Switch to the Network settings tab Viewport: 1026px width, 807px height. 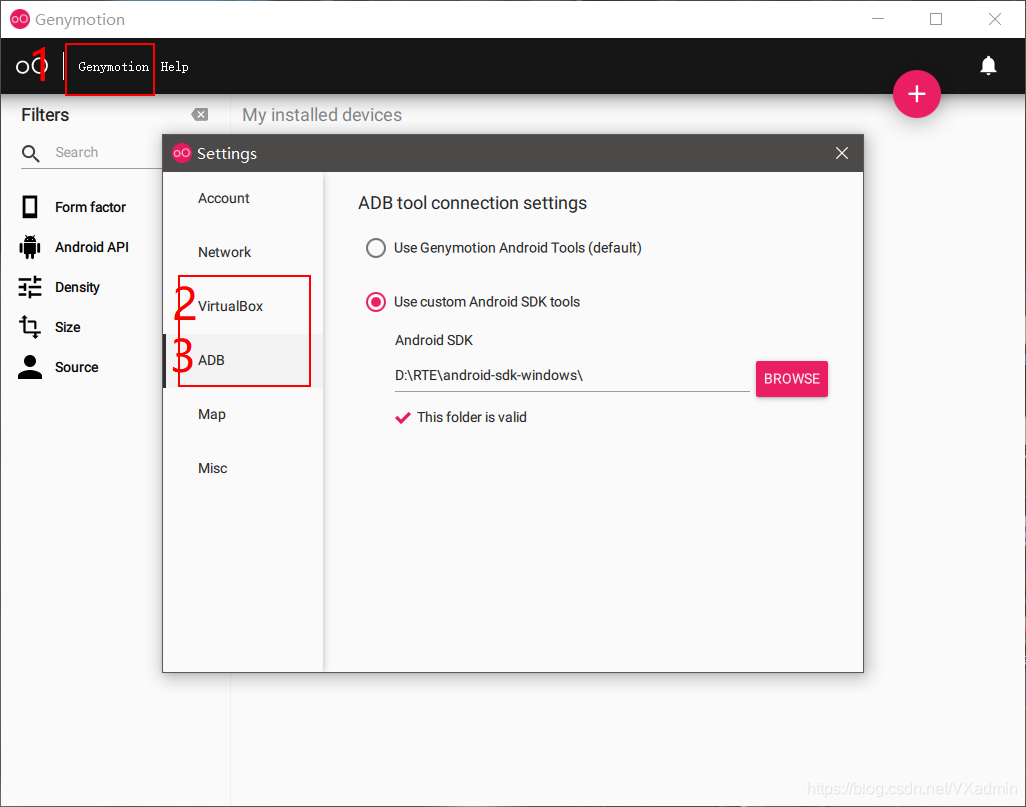(243, 252)
